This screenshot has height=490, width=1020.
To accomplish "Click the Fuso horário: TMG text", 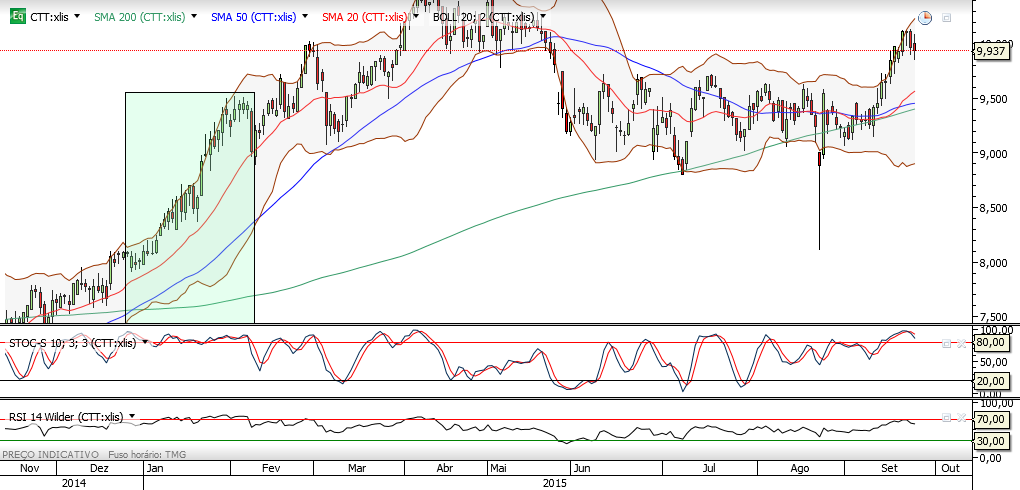I will [147, 454].
